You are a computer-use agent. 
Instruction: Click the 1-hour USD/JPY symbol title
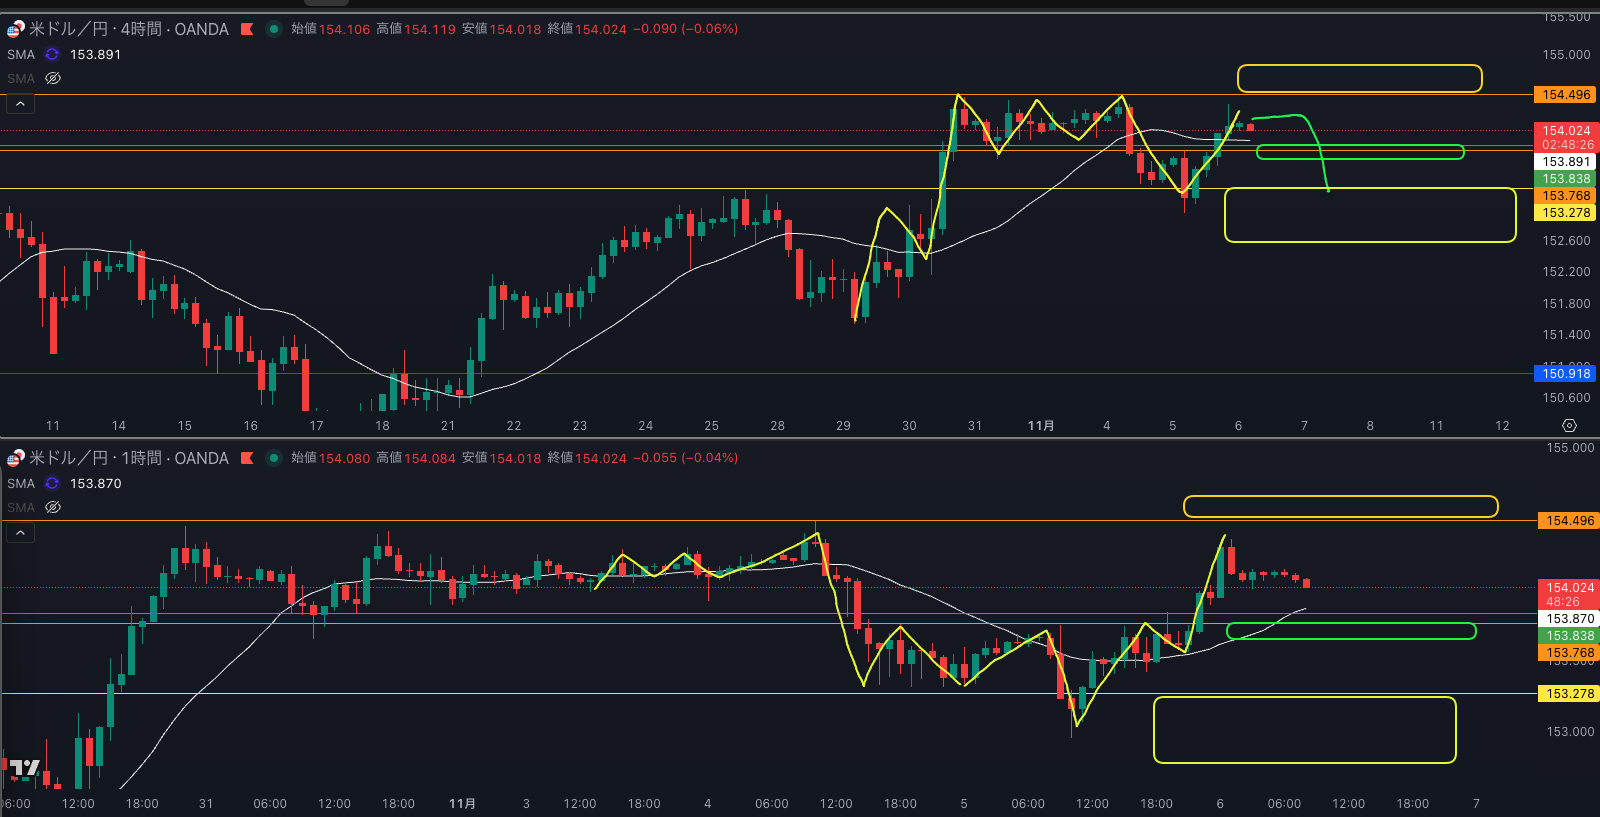click(x=128, y=458)
